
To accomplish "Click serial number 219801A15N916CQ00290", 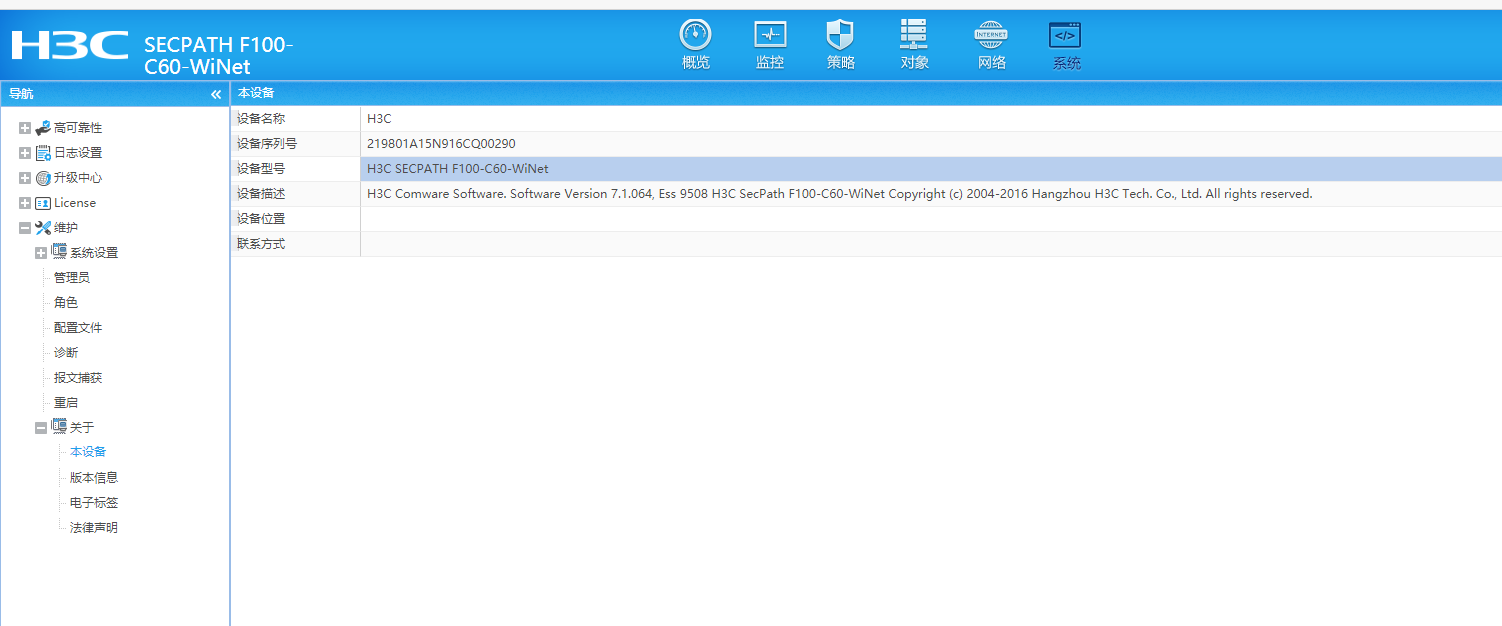I will click(x=441, y=144).
